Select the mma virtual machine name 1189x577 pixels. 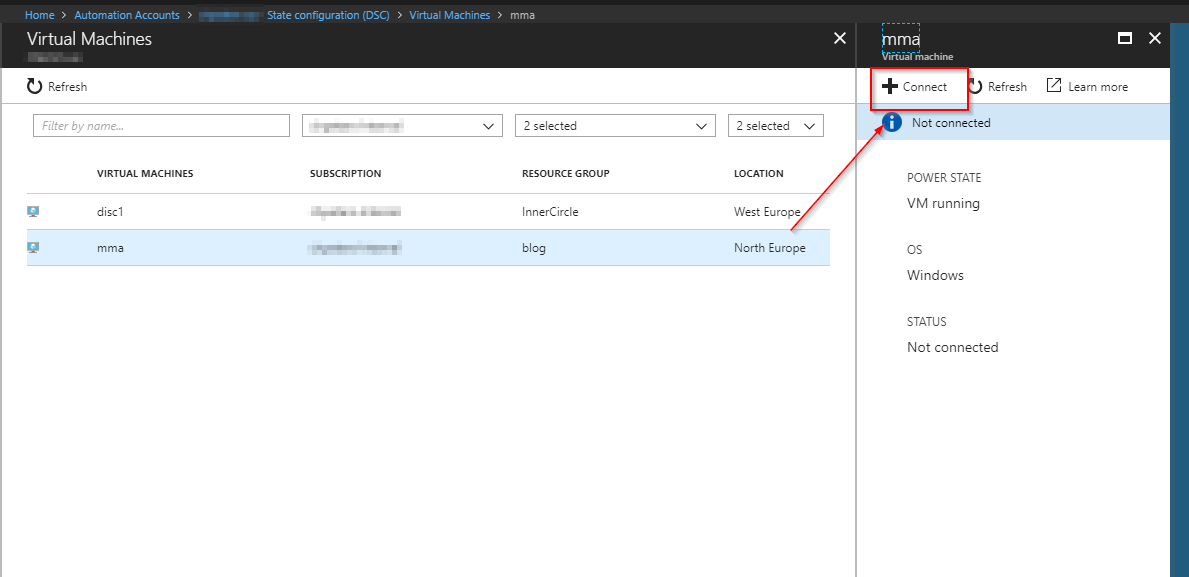pos(110,248)
